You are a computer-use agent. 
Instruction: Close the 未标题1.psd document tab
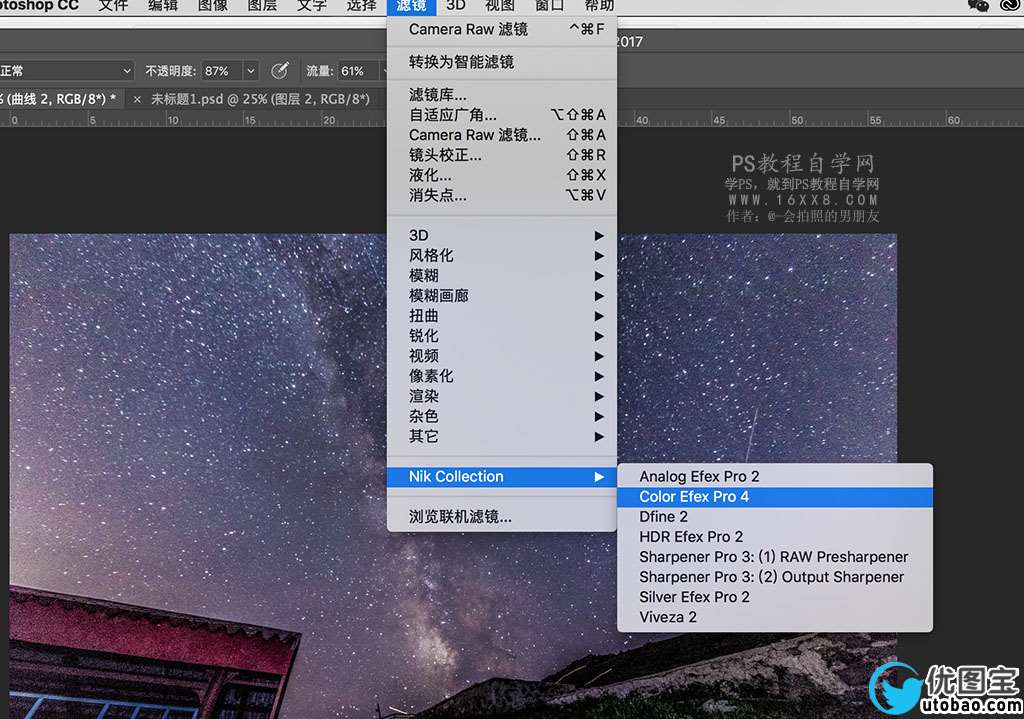[x=137, y=99]
